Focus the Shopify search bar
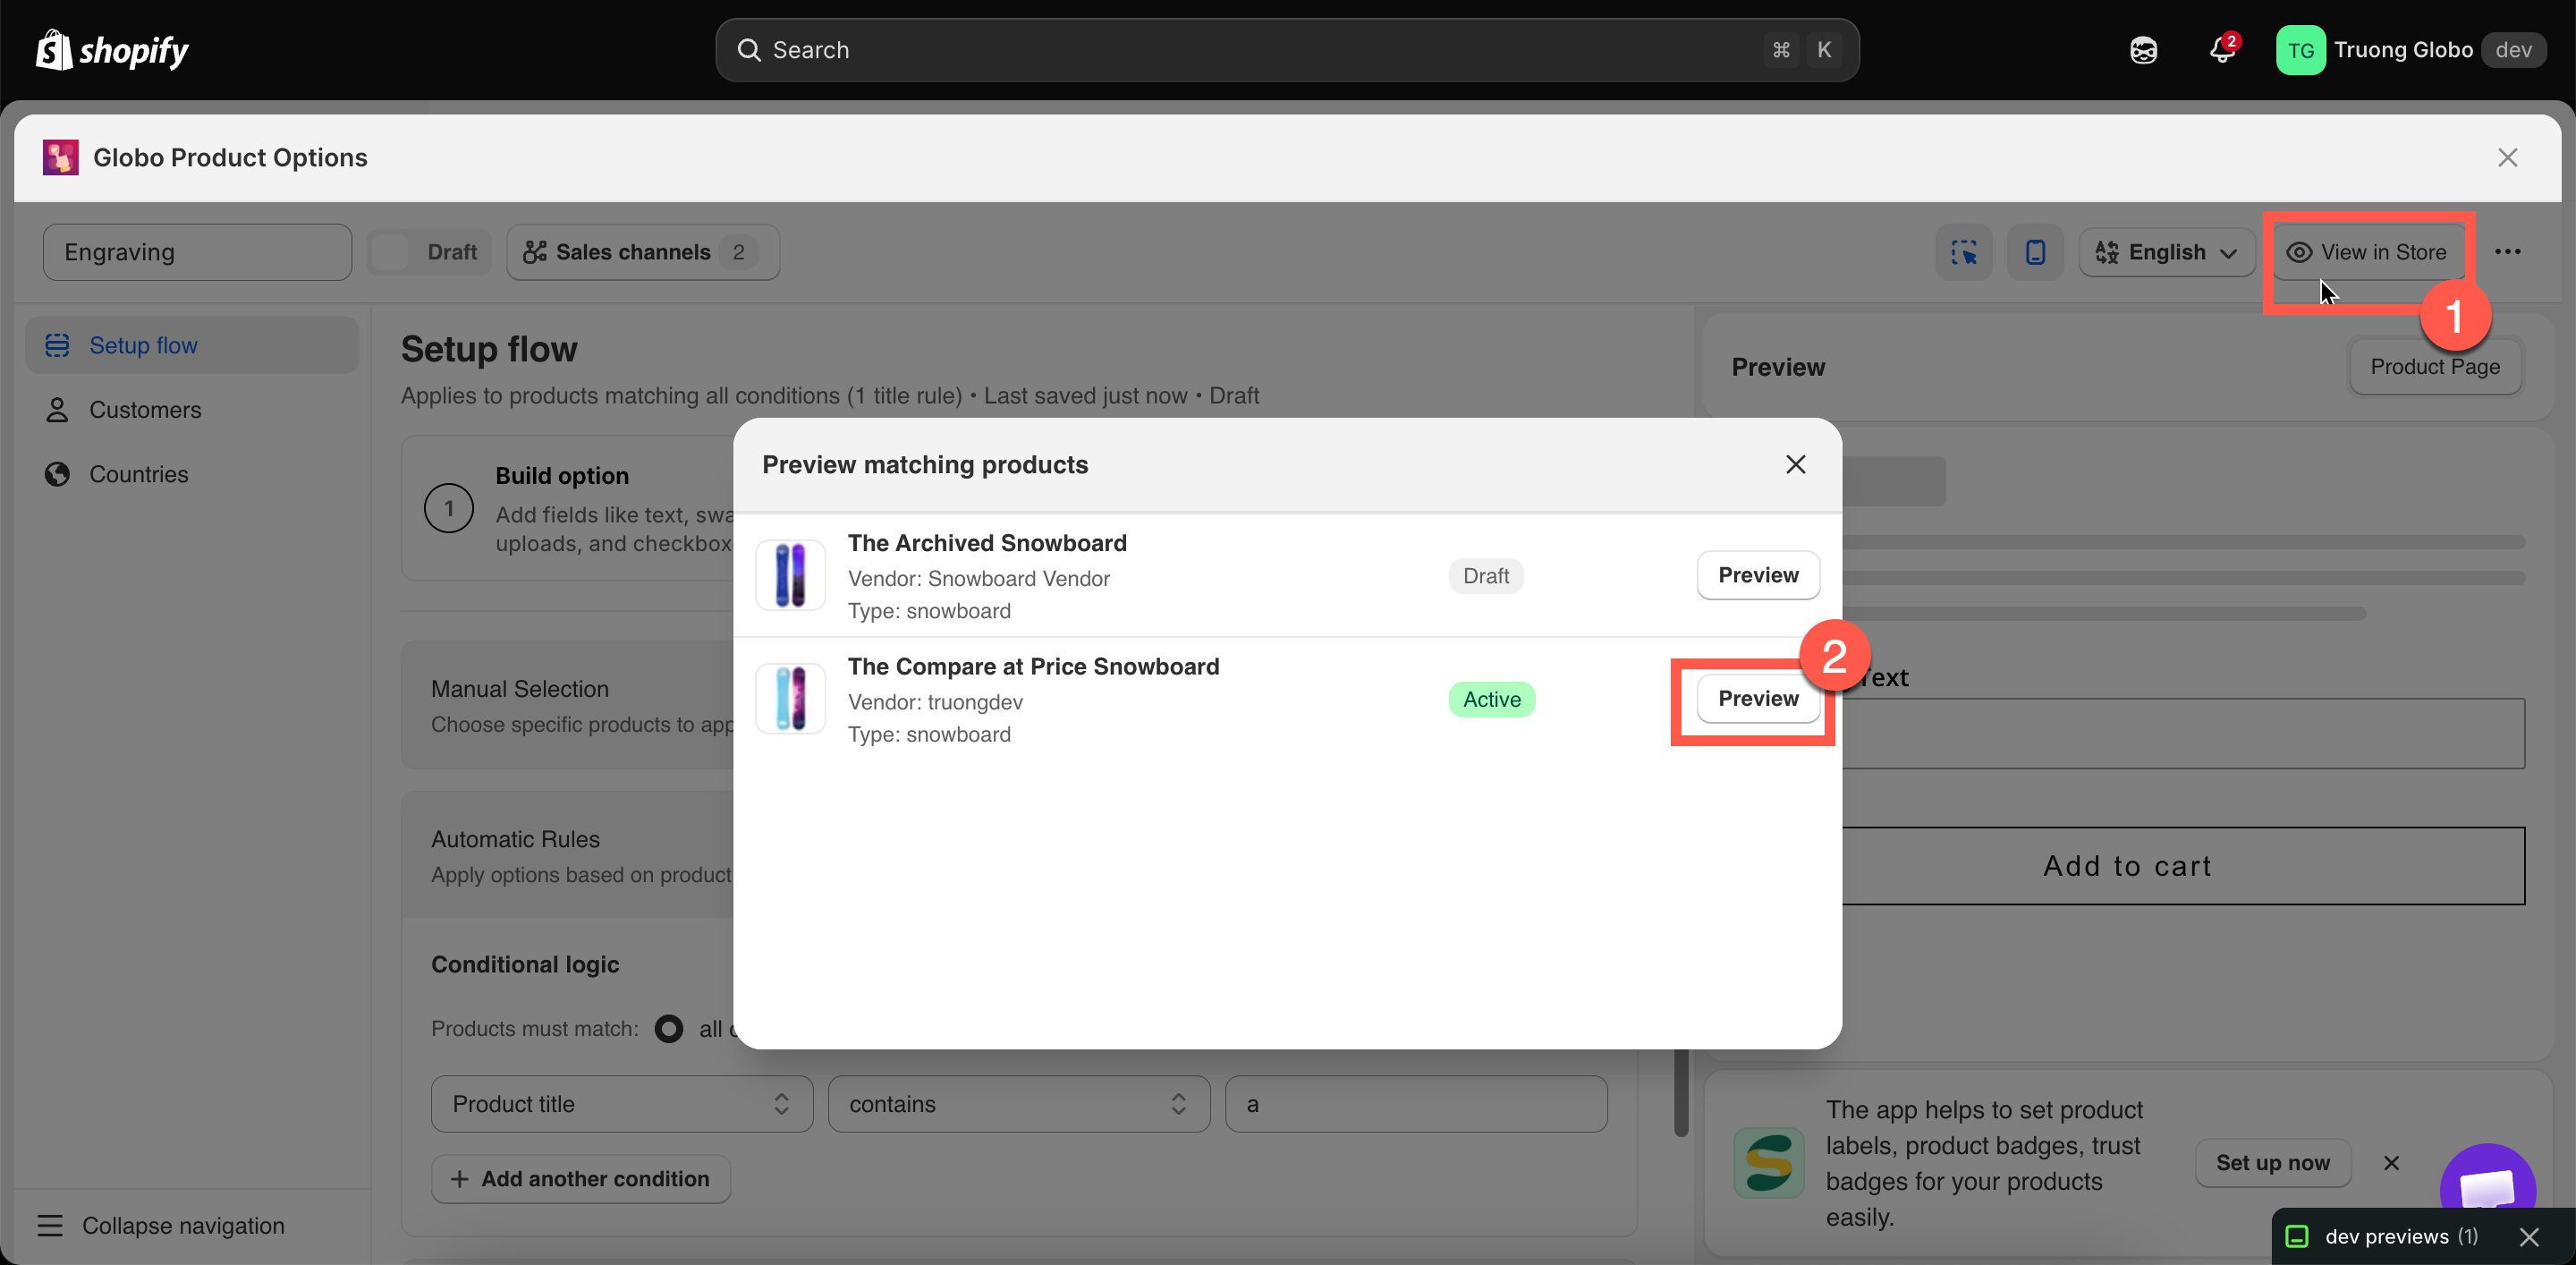This screenshot has height=1265, width=2576. coord(1287,50)
